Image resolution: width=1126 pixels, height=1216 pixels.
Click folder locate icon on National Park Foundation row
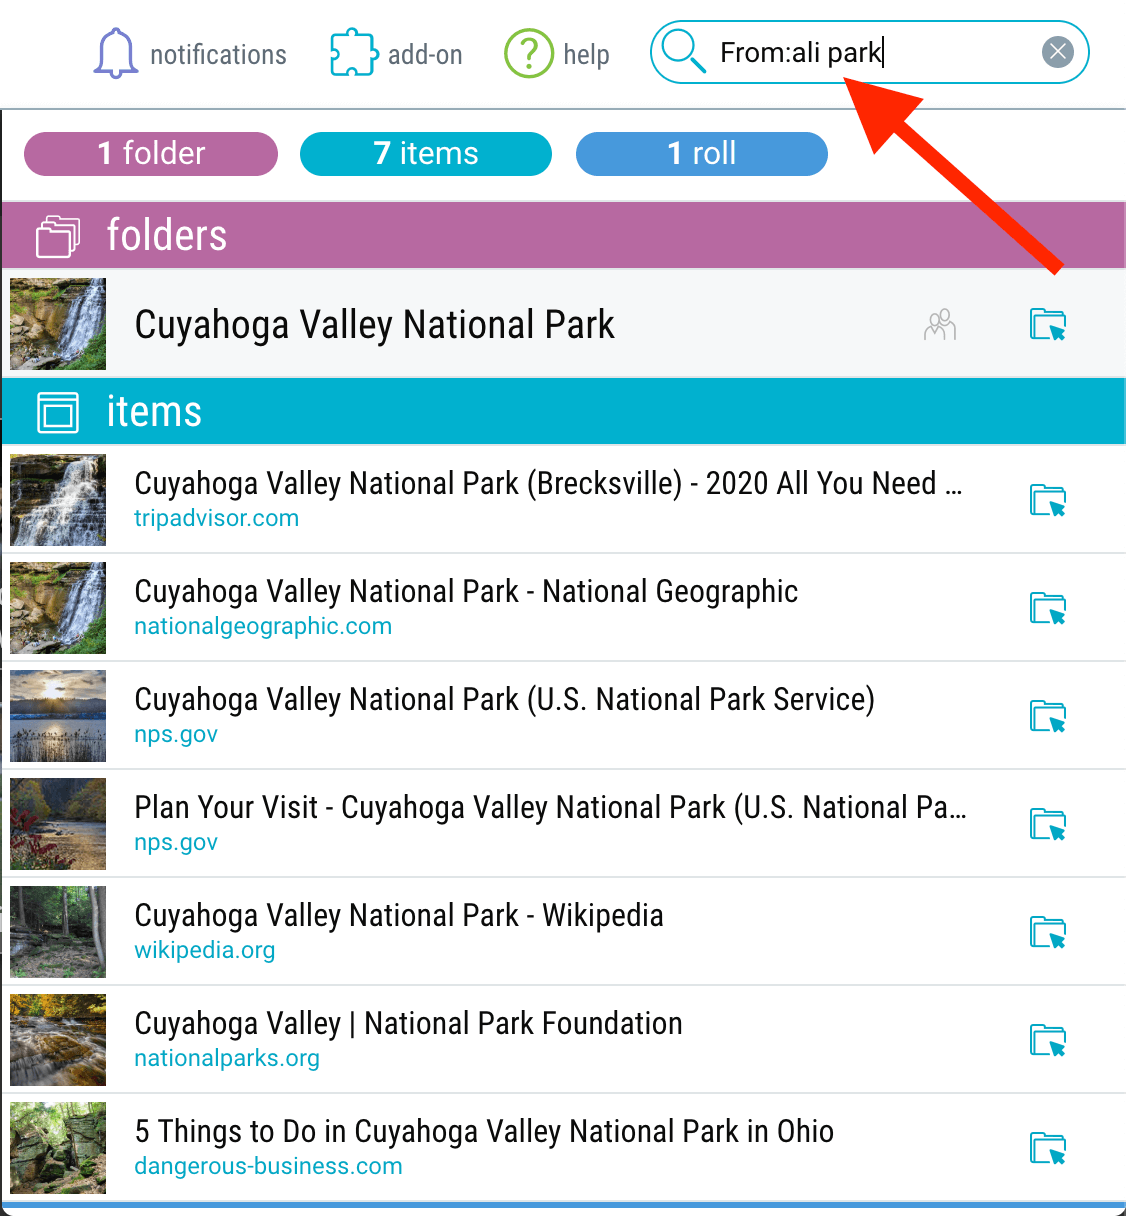(1048, 1040)
